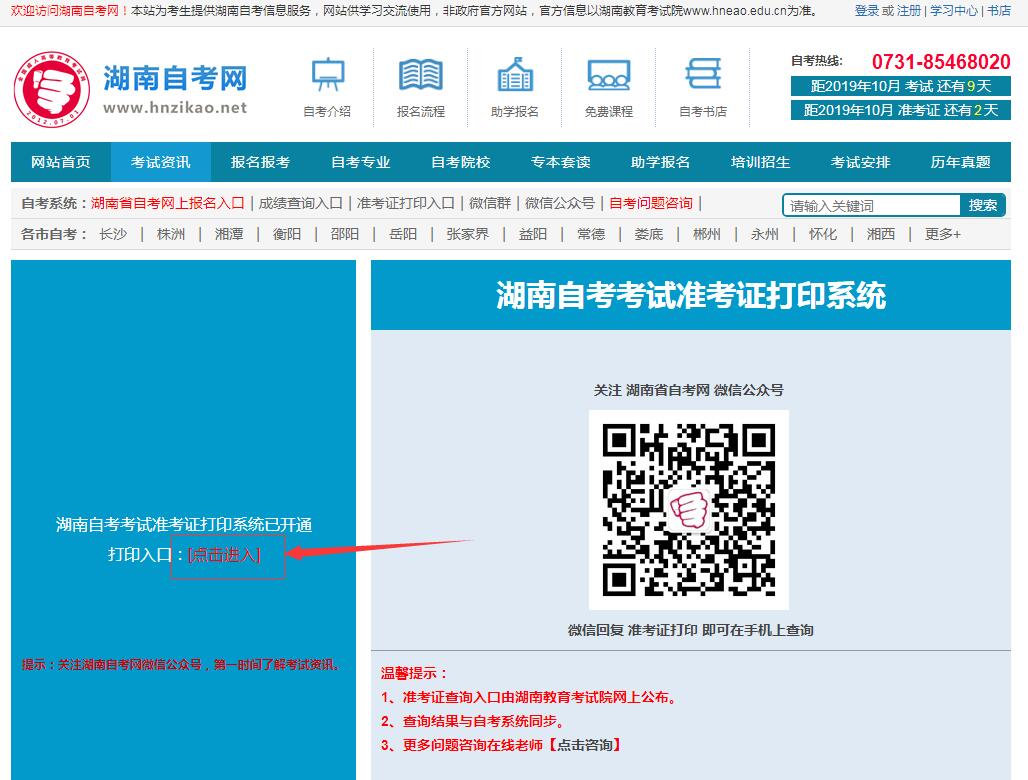Open the 报名流程 book icon
Image resolution: width=1028 pixels, height=780 pixels.
coord(420,75)
